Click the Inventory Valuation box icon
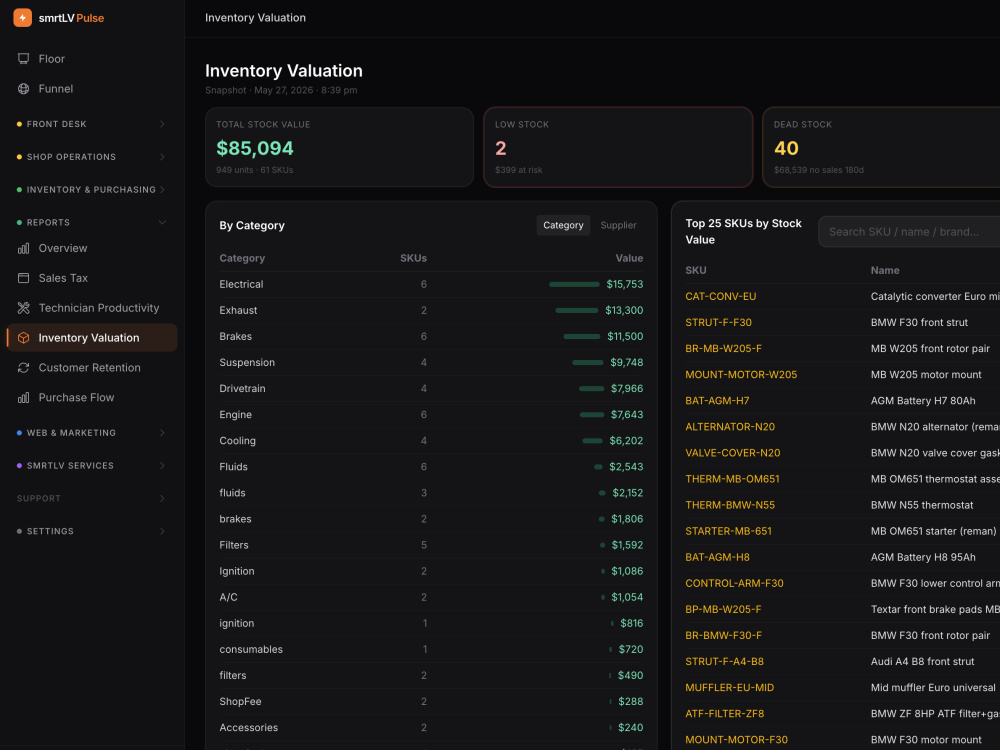 (24, 338)
